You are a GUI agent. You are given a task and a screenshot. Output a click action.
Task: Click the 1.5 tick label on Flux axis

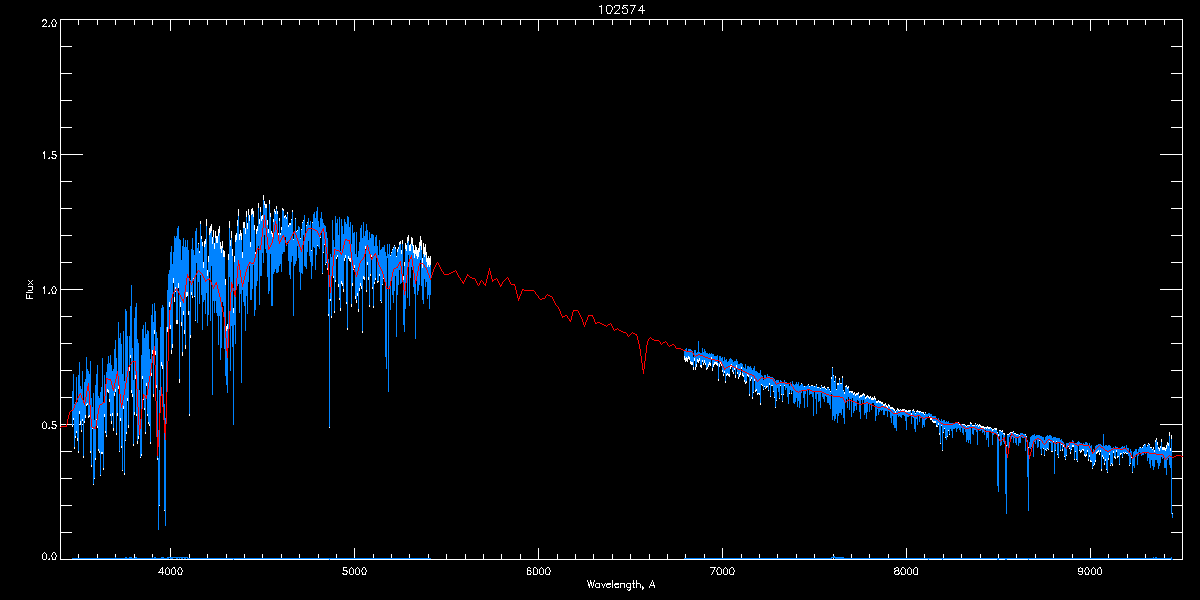47,155
